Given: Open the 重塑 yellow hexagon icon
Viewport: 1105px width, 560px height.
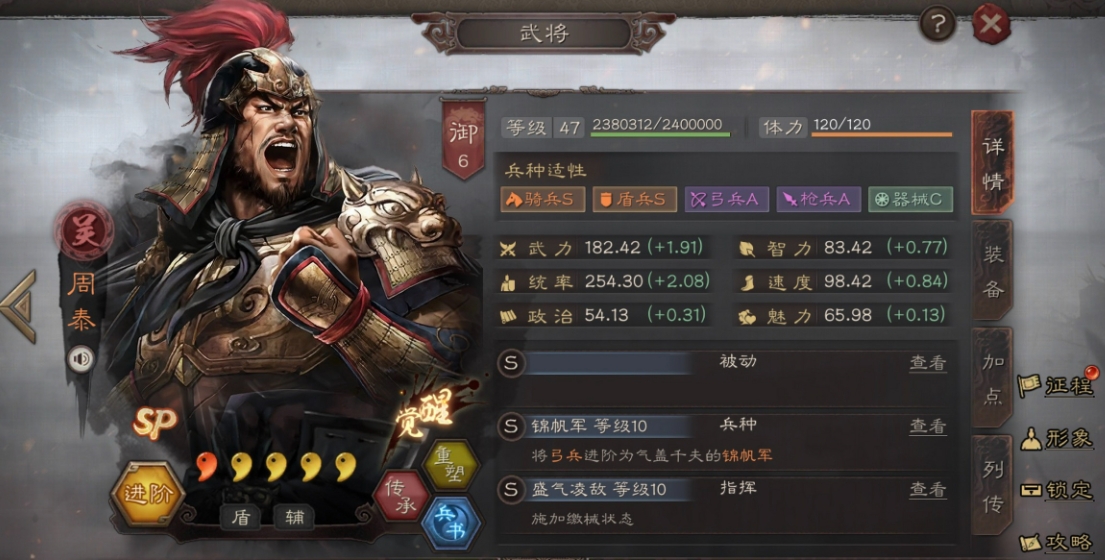Looking at the screenshot, I should (x=450, y=465).
